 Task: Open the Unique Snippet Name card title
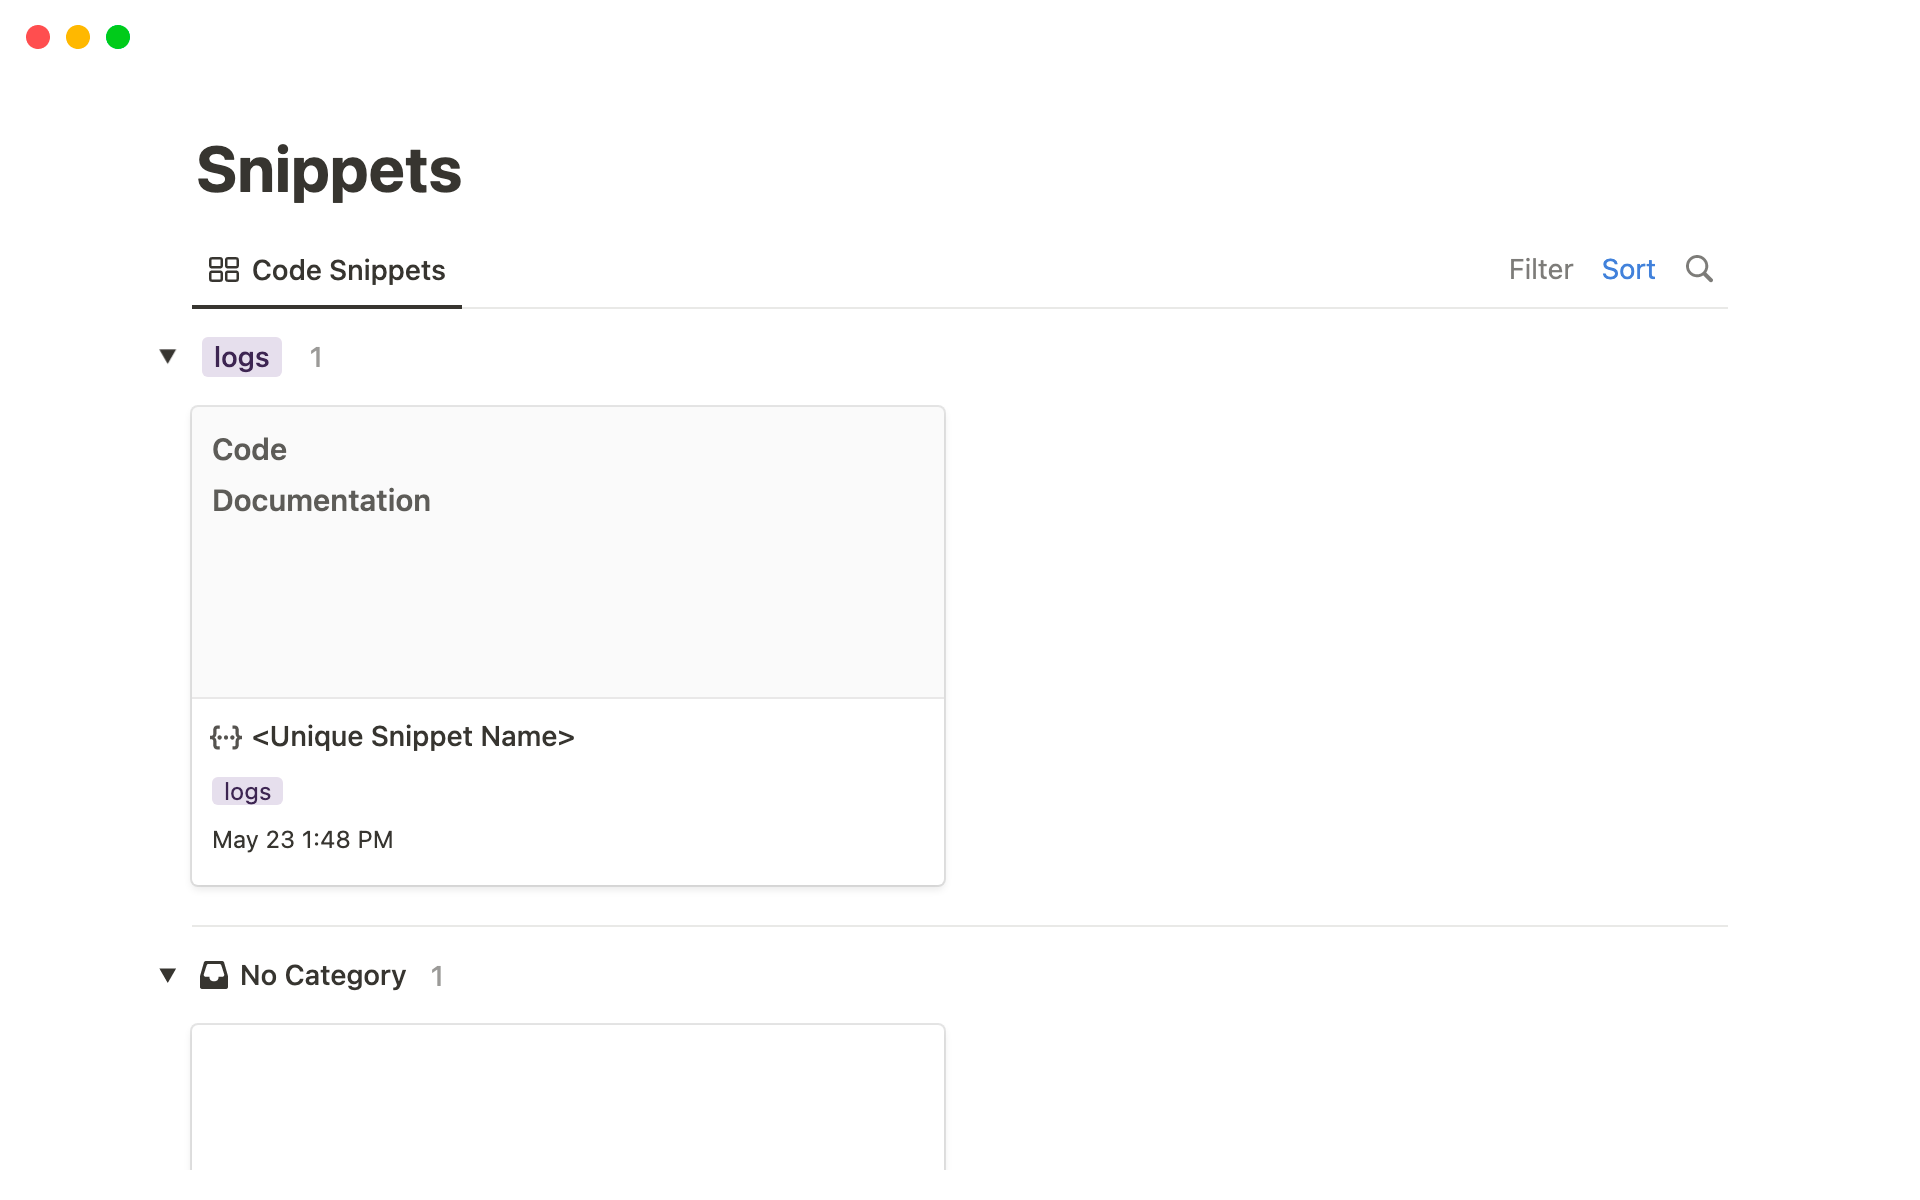(413, 737)
